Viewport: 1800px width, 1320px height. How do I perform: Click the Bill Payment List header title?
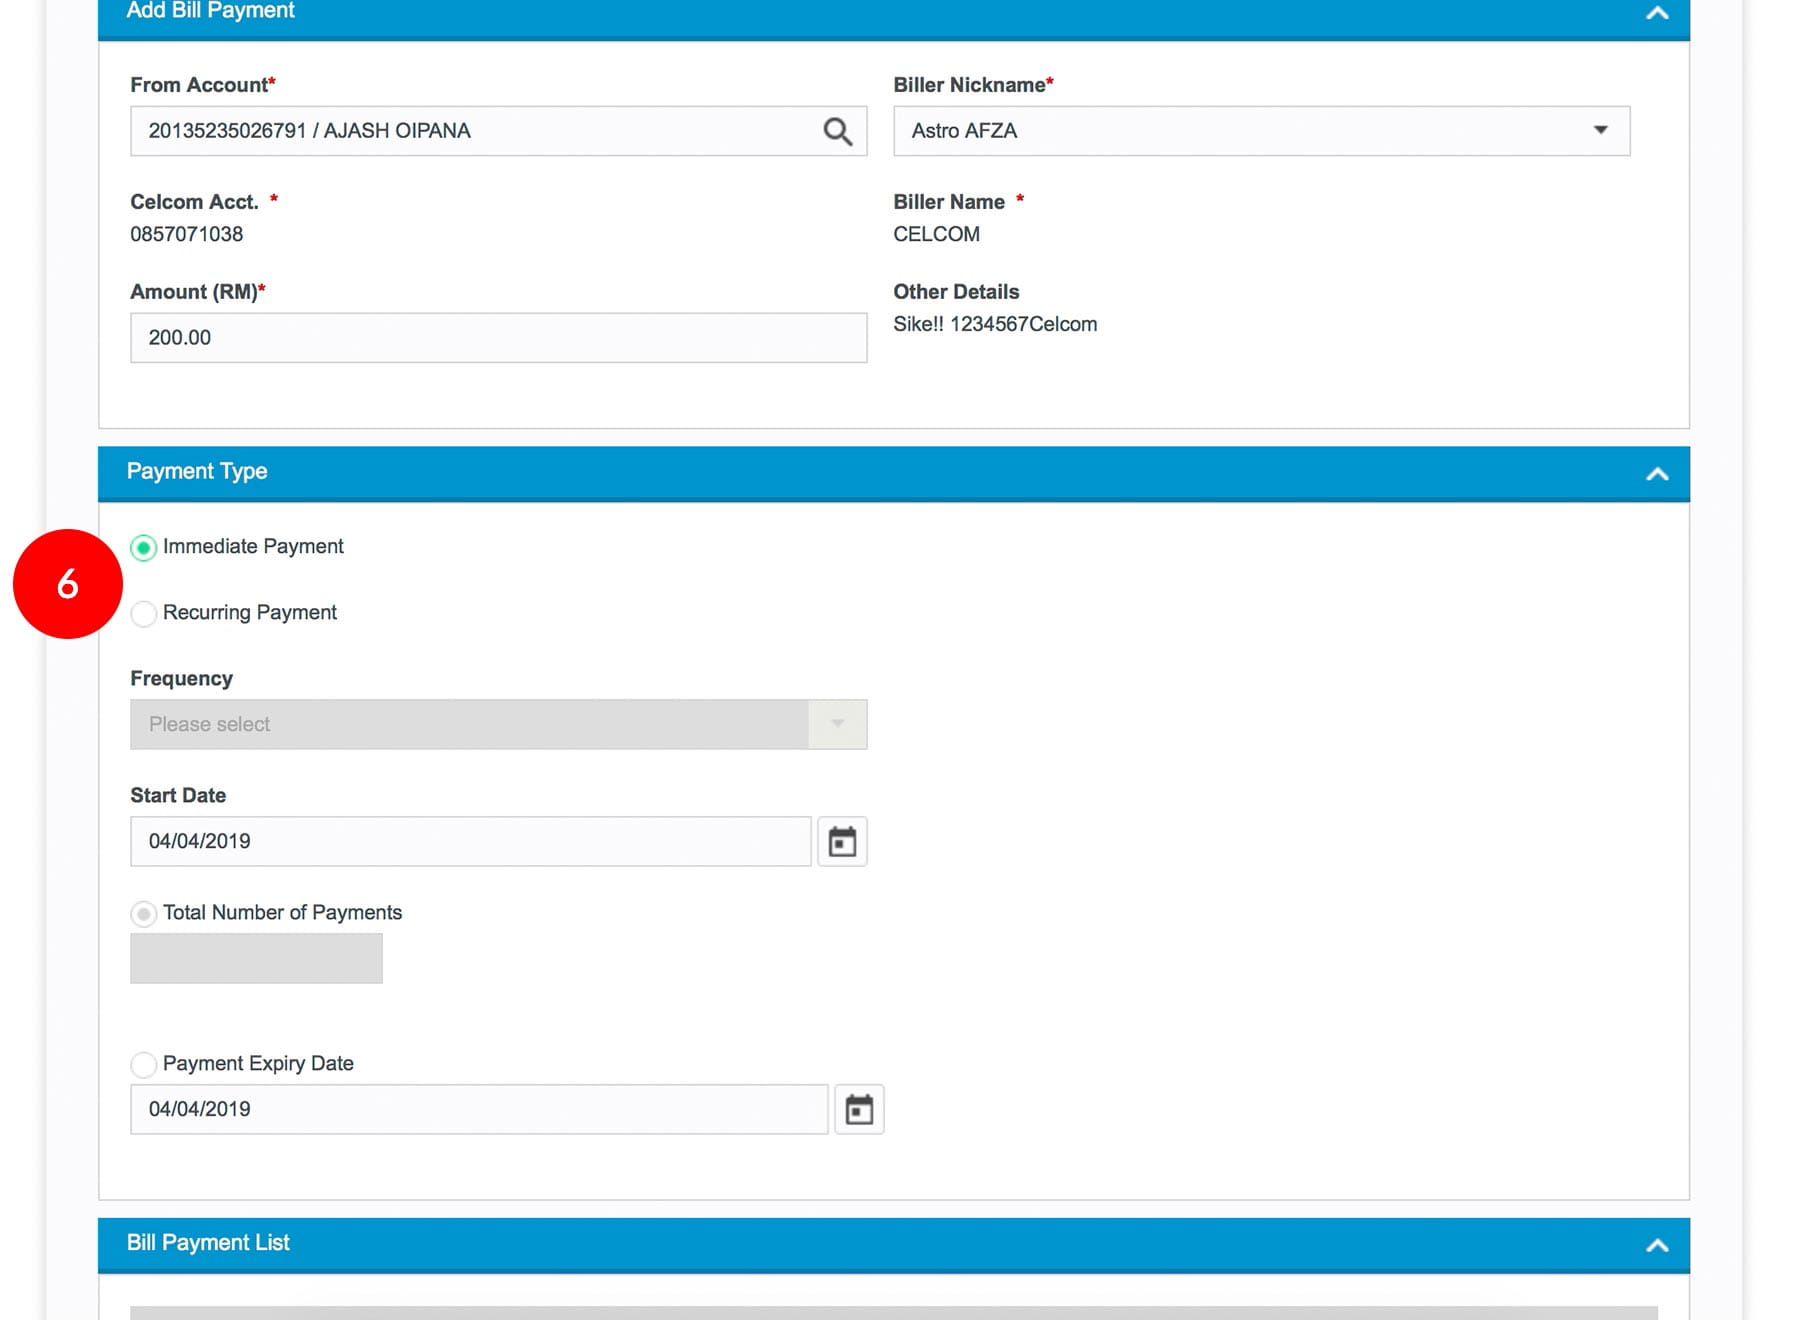208,1242
